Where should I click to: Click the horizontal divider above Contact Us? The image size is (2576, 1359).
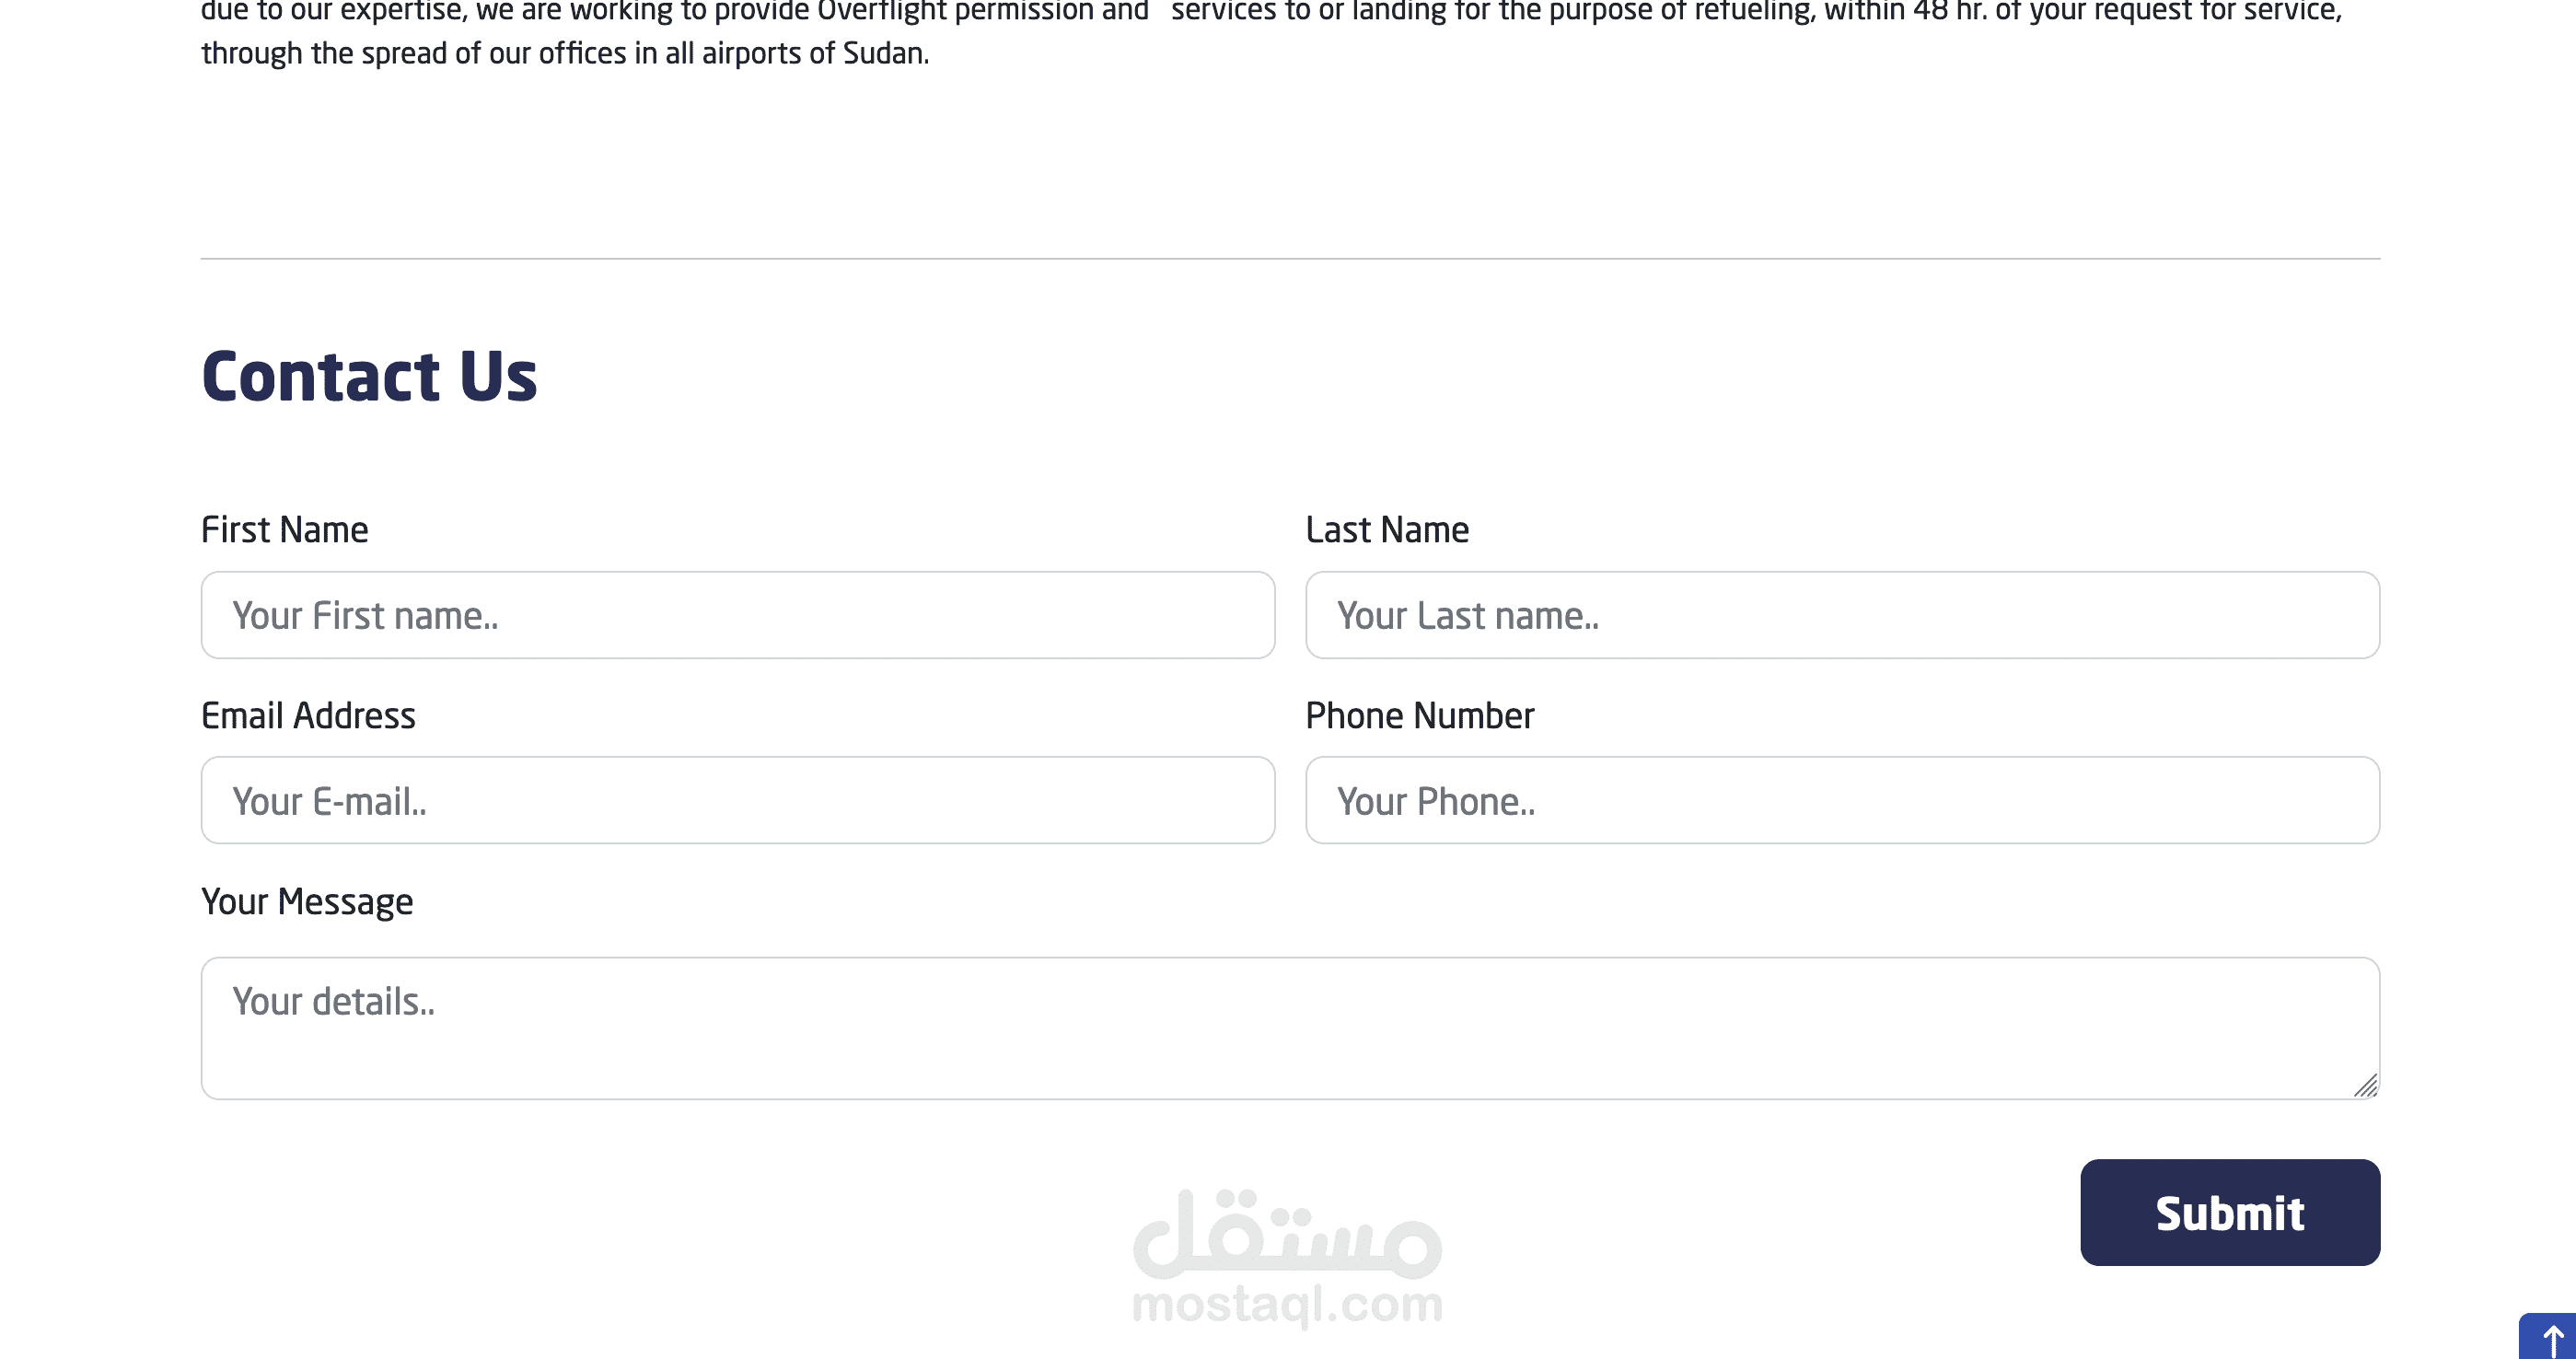click(x=1289, y=258)
